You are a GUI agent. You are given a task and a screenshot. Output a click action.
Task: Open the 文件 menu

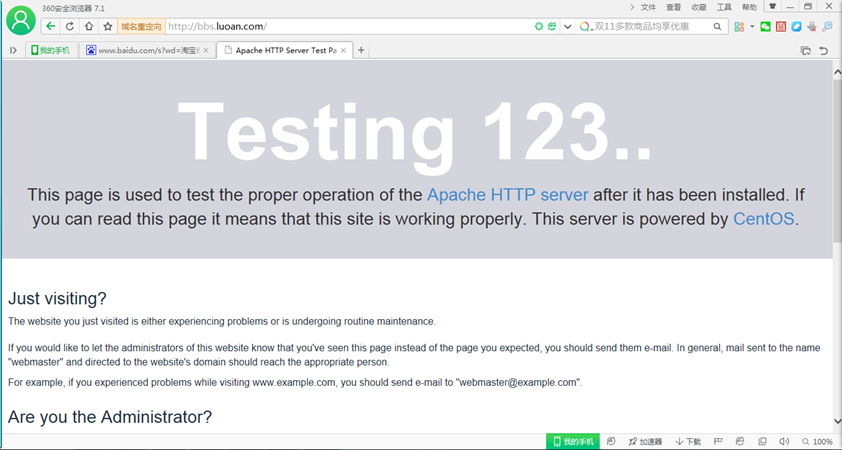pos(648,7)
